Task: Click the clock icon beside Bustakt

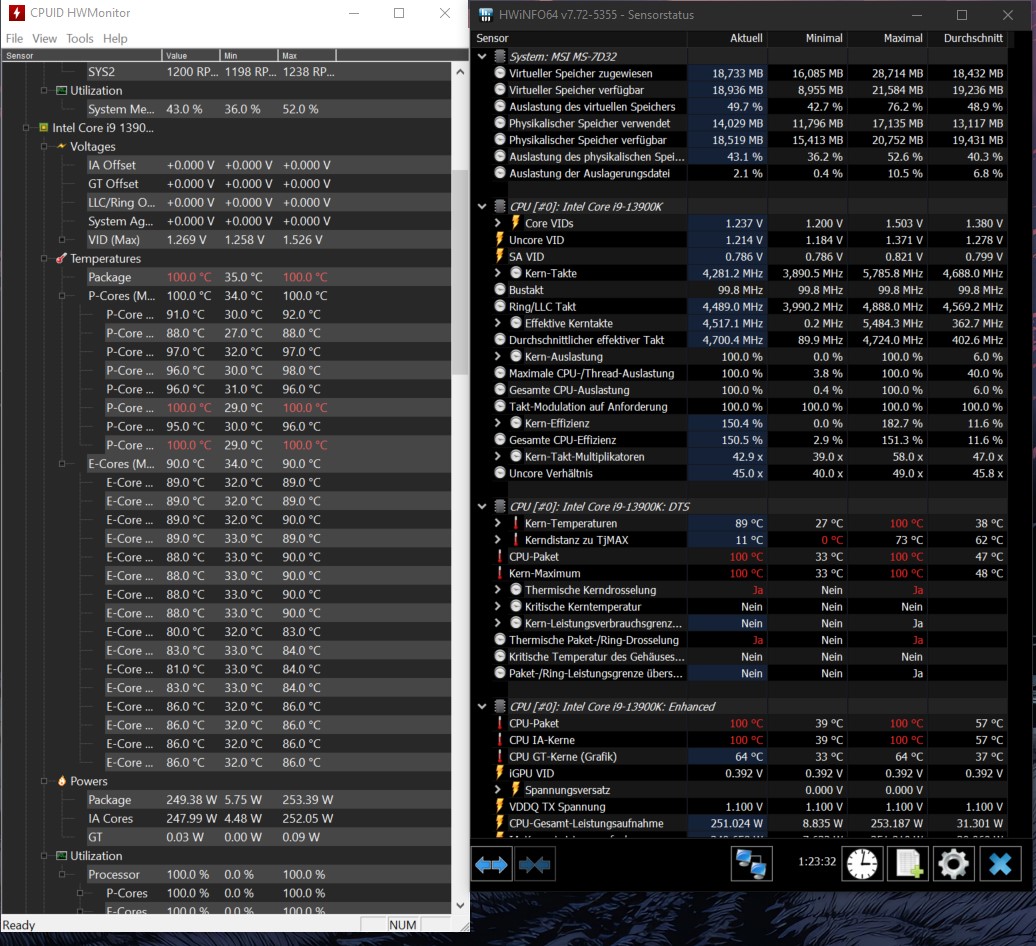Action: coord(500,289)
